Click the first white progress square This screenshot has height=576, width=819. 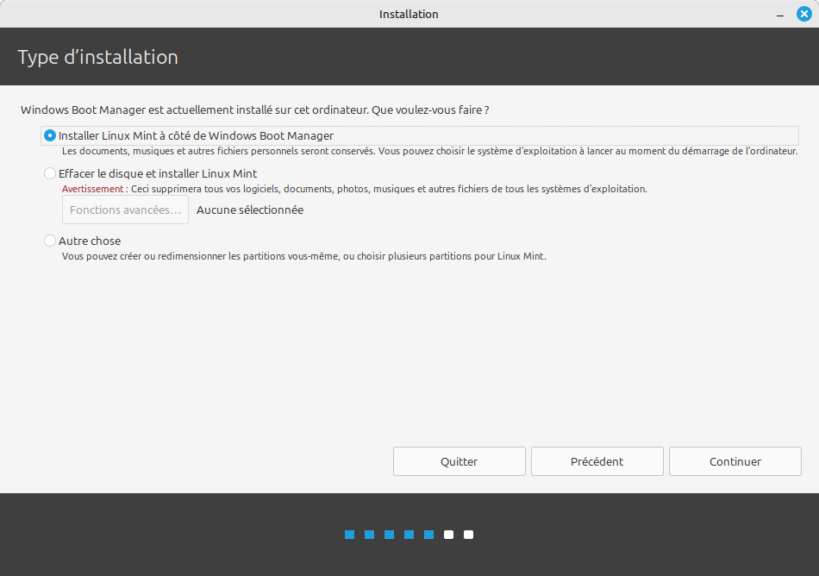[449, 535]
